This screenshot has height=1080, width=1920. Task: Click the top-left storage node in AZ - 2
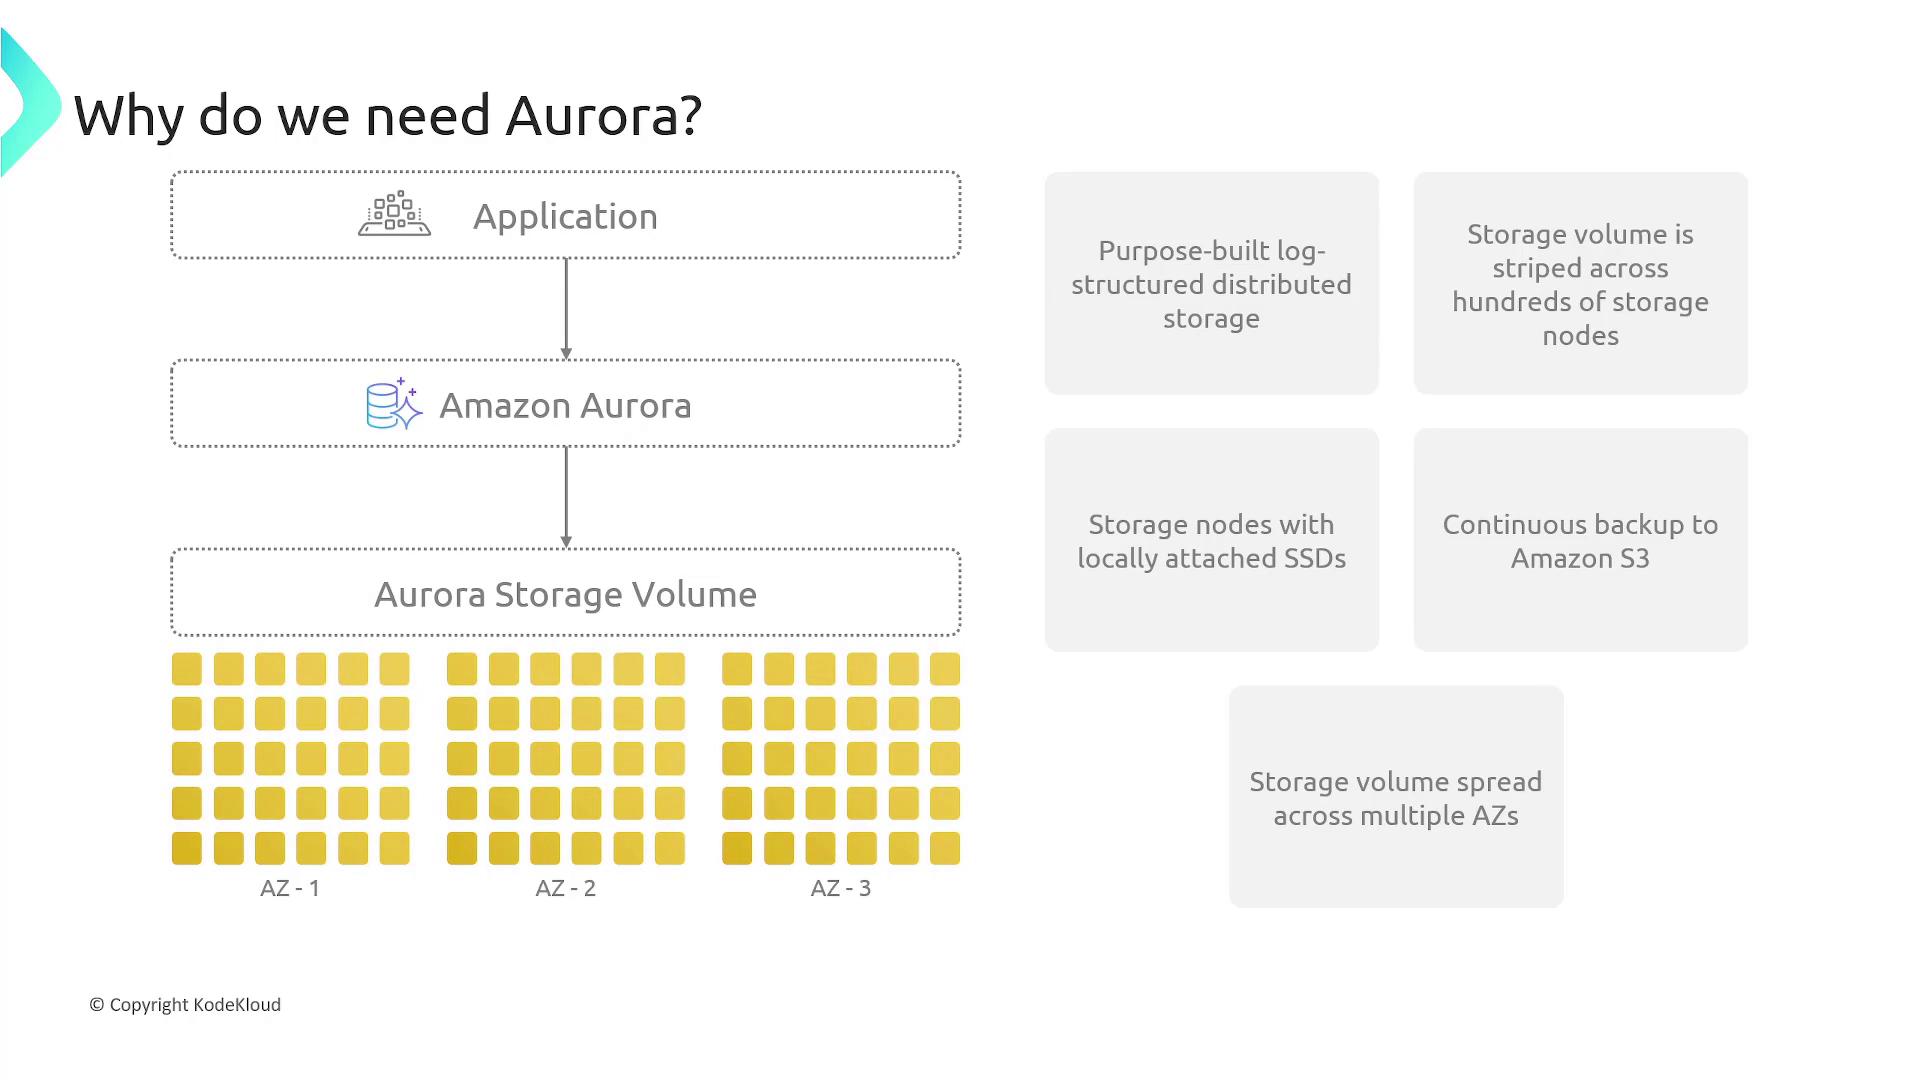tap(462, 669)
